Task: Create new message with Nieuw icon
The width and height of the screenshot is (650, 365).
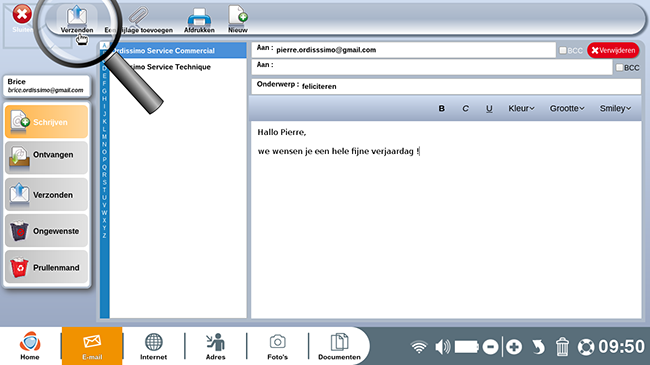Action: 238,19
